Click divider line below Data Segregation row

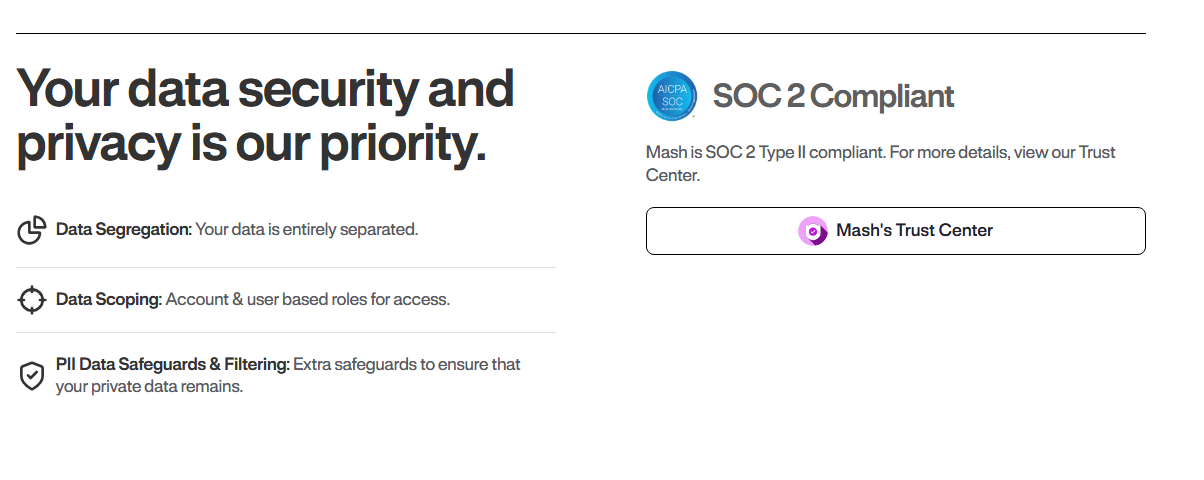click(286, 268)
